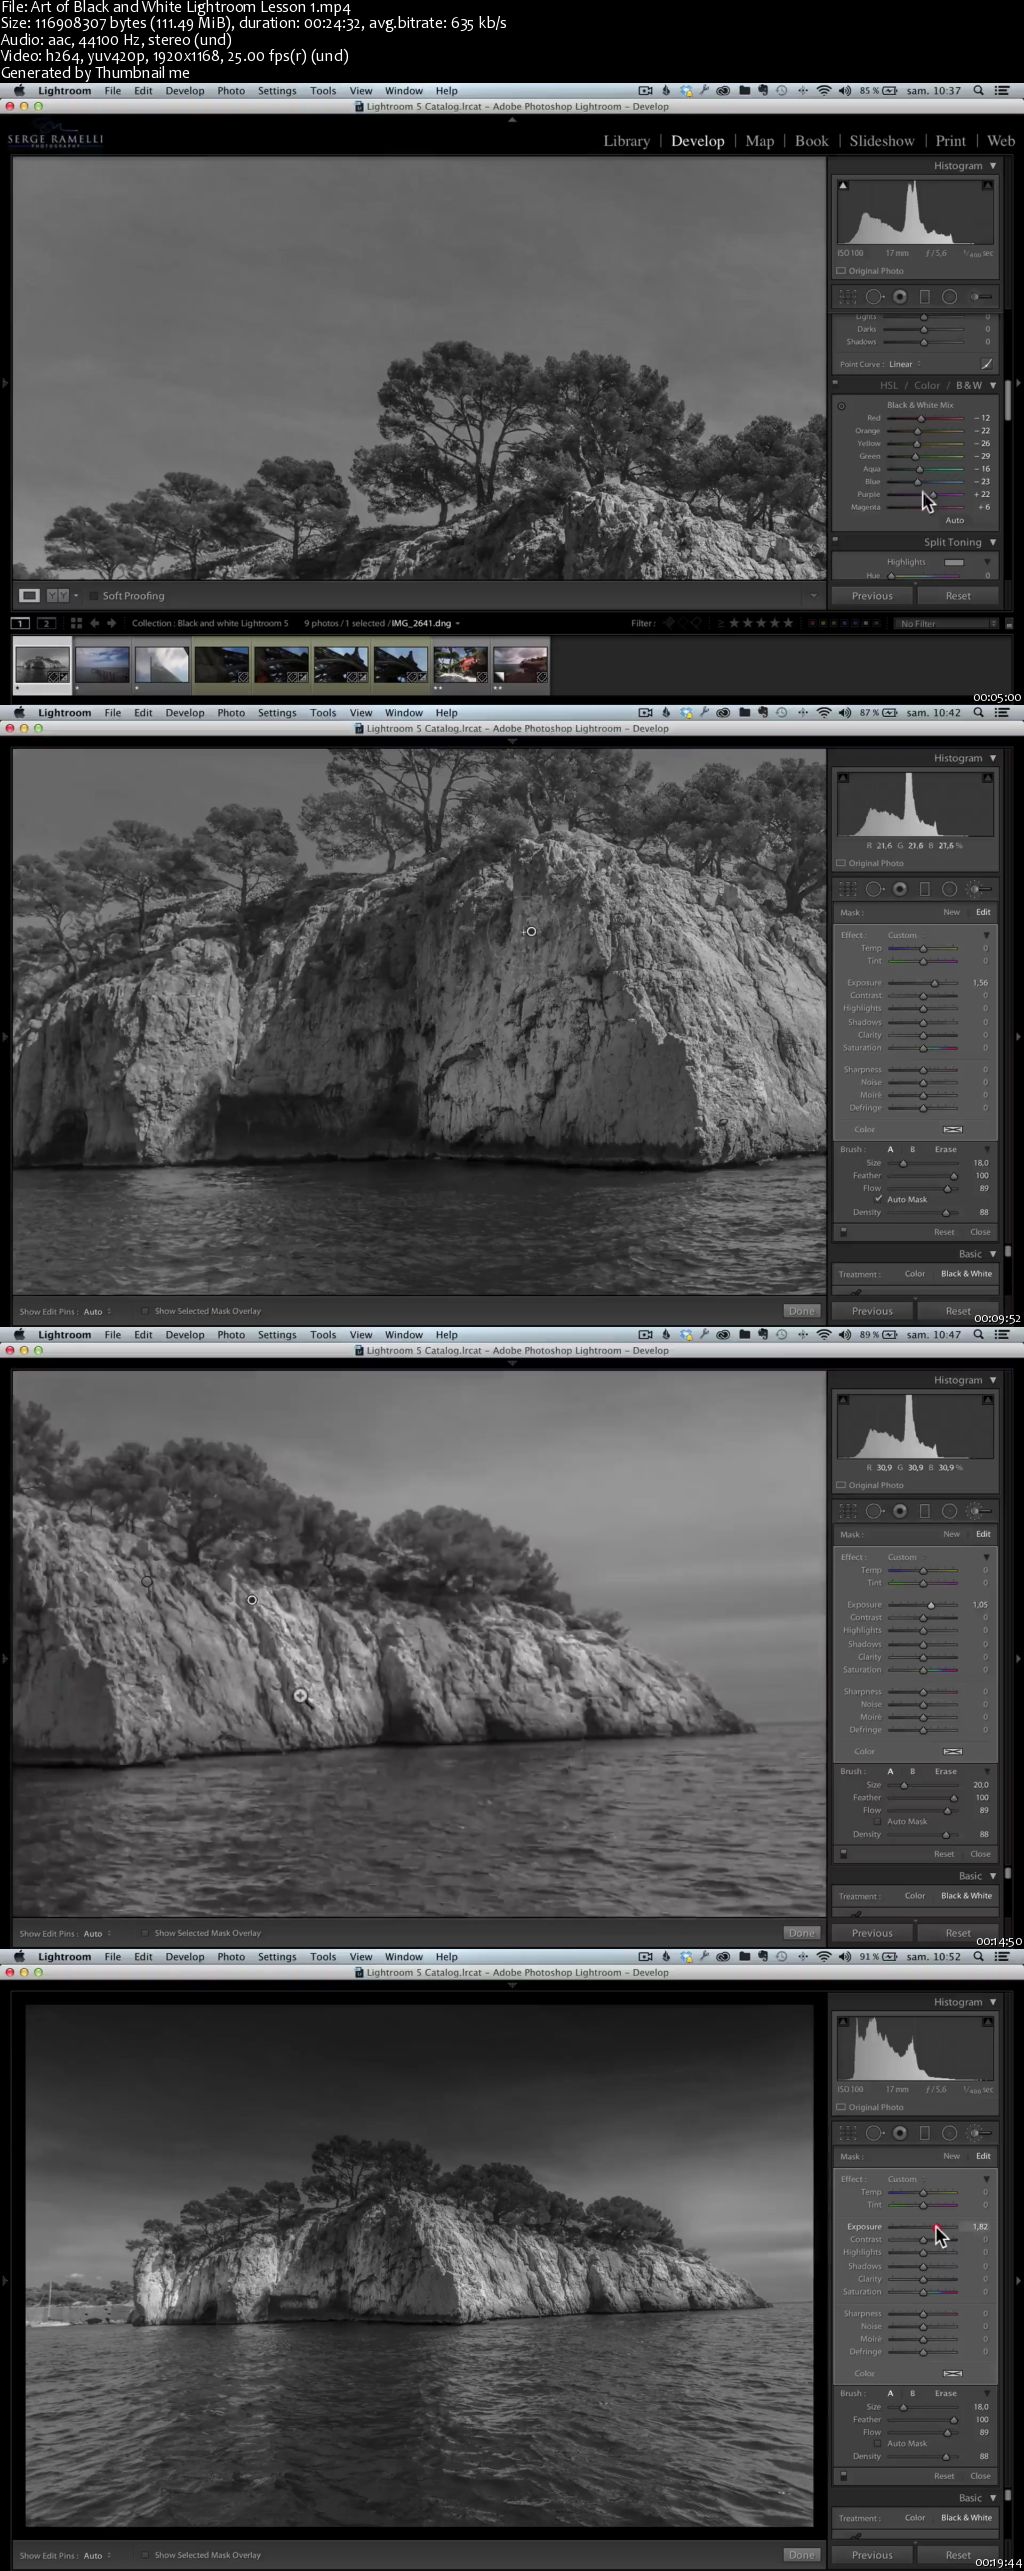The height and width of the screenshot is (2571, 1024).
Task: Click the filmstrip Go Forward arrow
Action: click(111, 623)
